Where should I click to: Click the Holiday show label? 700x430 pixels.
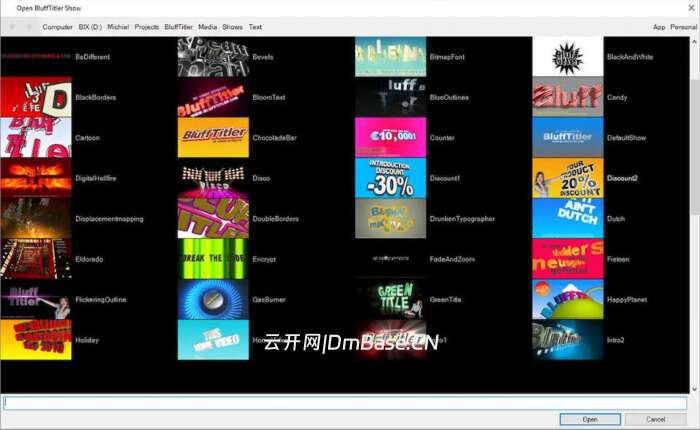(87, 340)
